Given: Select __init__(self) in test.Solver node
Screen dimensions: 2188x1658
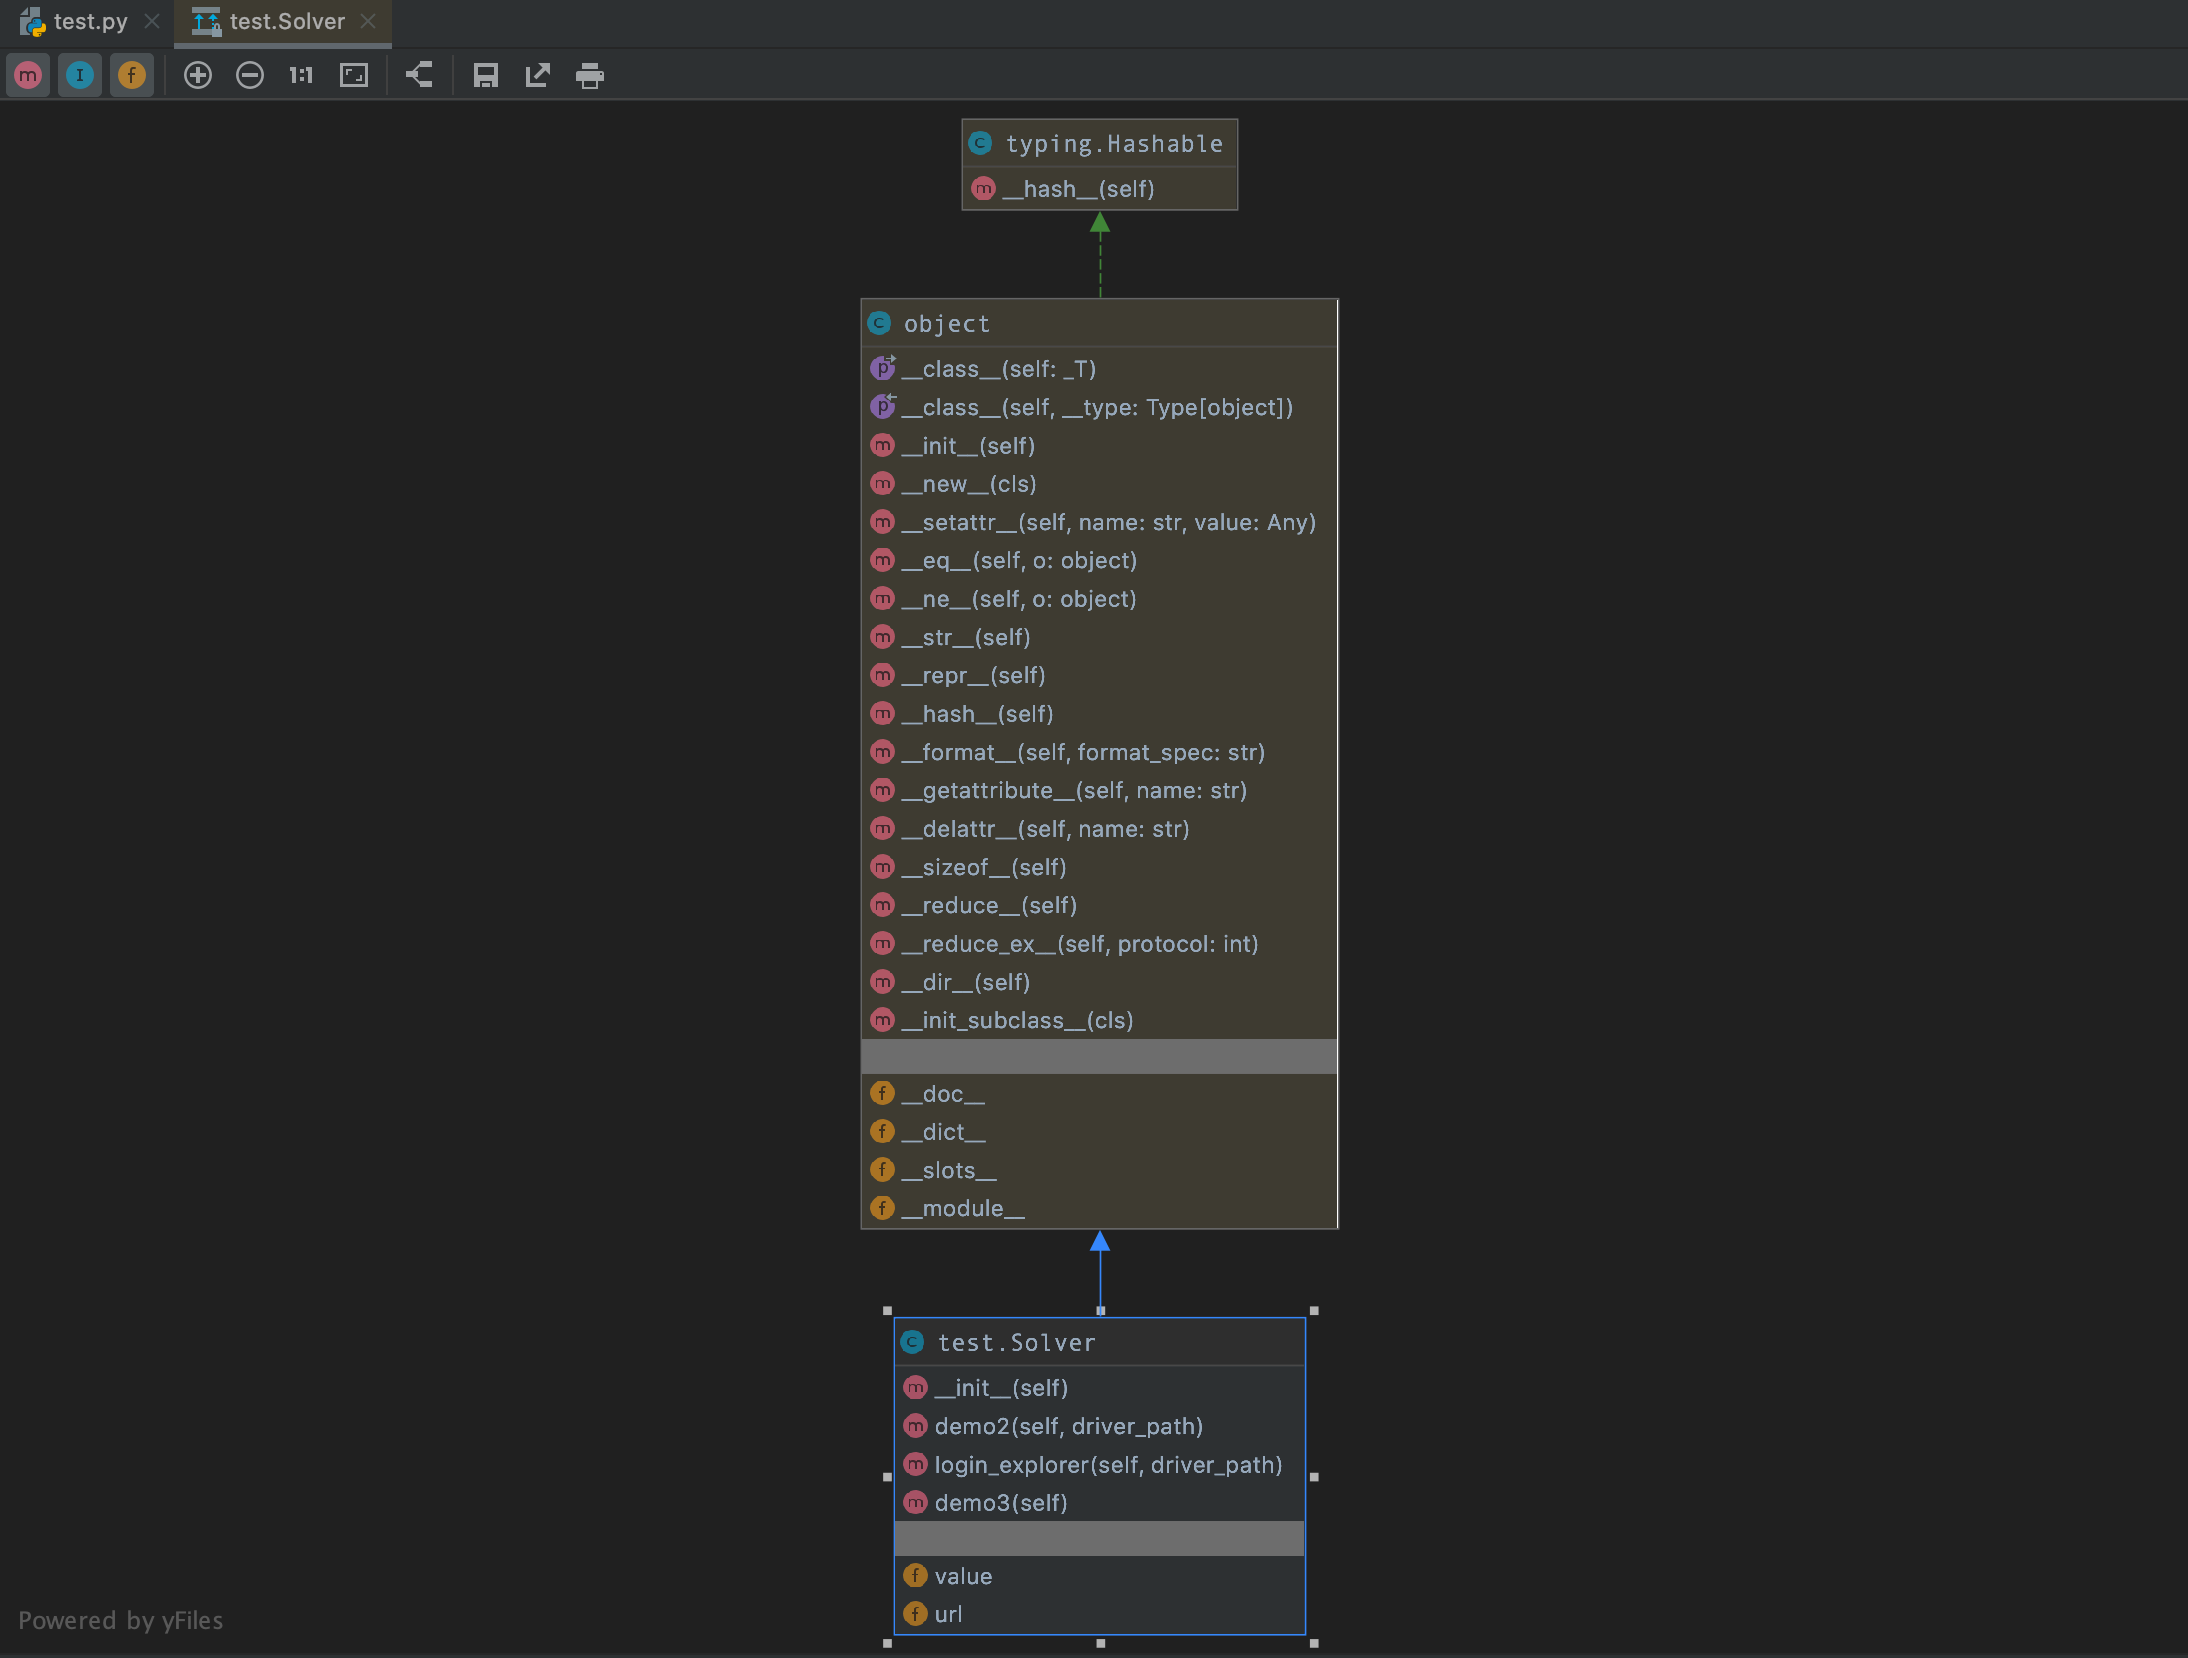Looking at the screenshot, I should coord(1100,1388).
